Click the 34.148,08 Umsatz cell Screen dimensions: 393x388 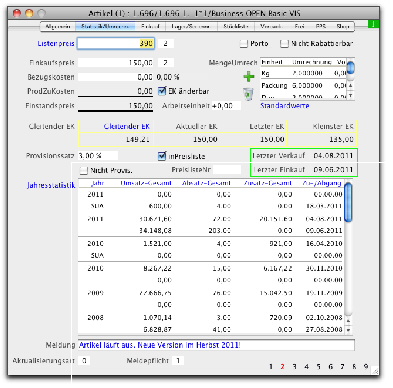[155, 230]
